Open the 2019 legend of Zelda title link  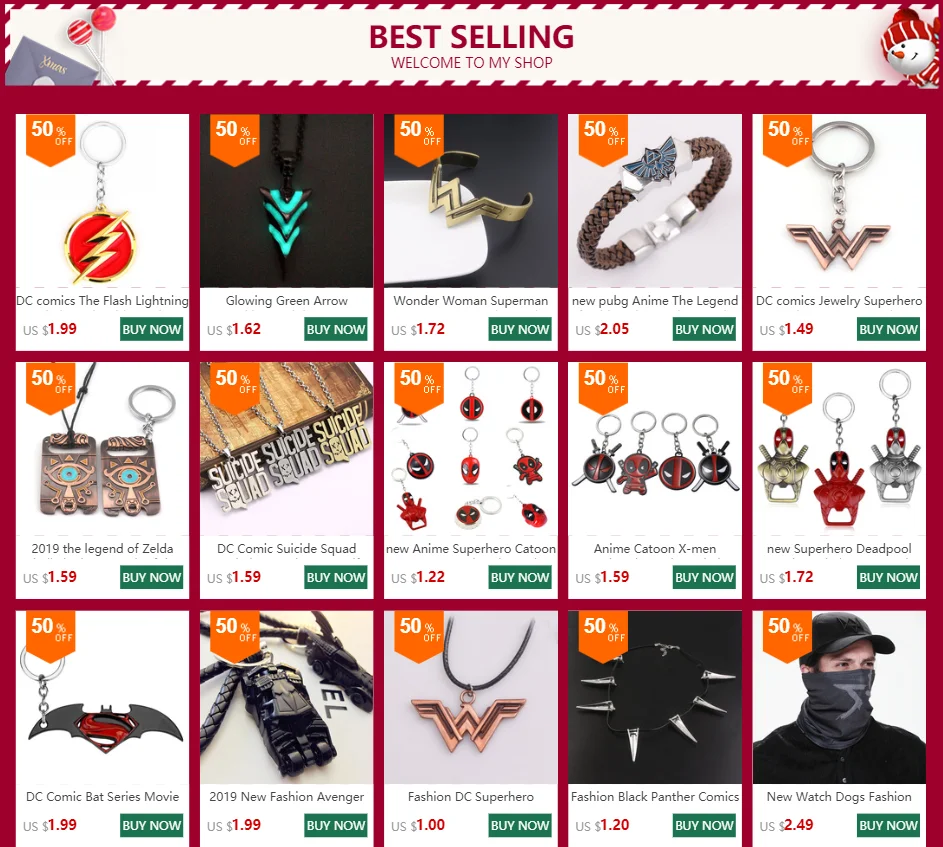coord(102,549)
